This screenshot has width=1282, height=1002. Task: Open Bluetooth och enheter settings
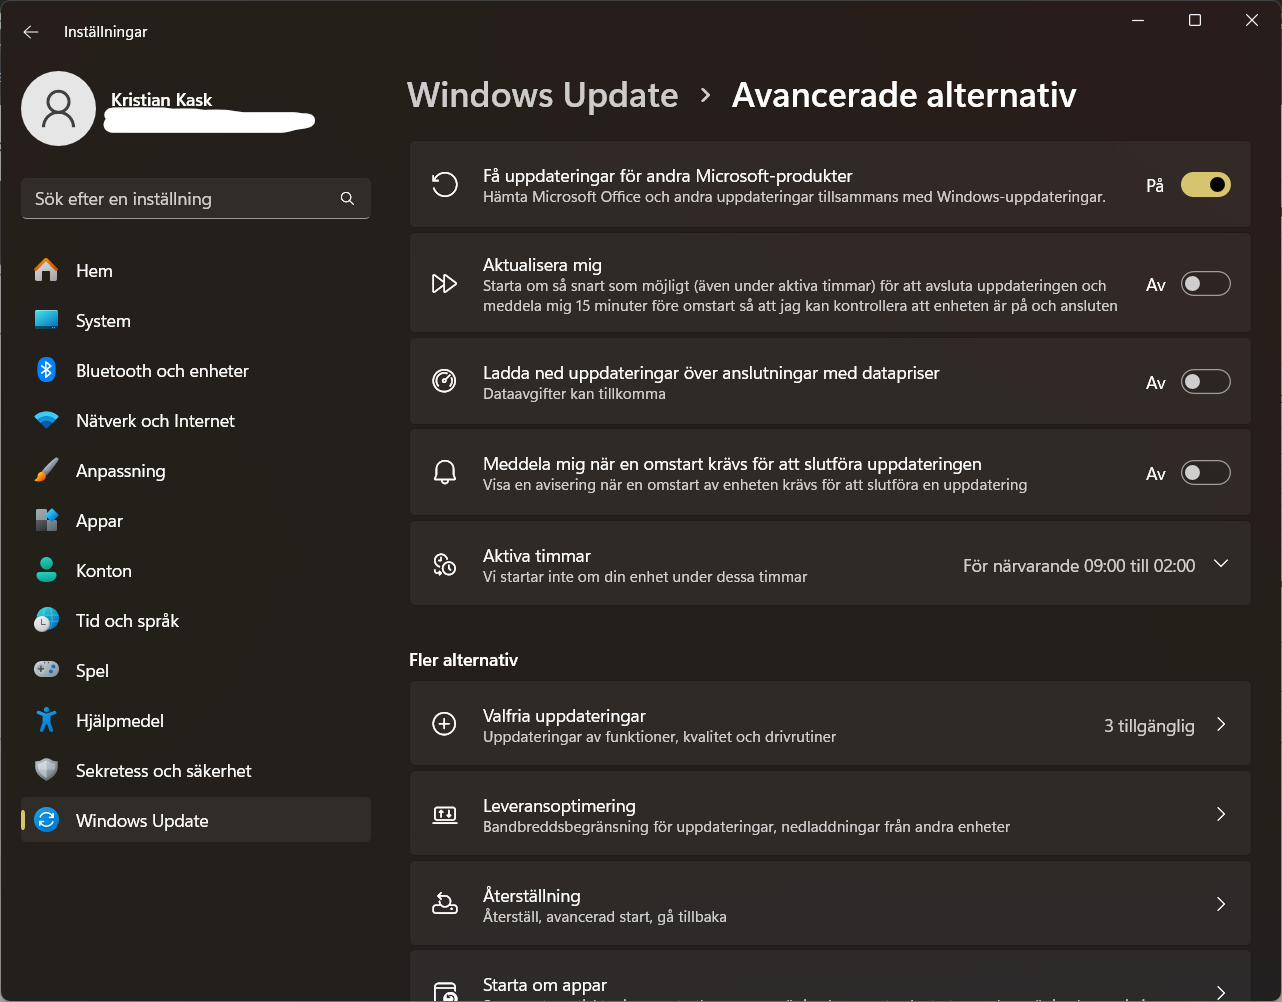click(162, 370)
